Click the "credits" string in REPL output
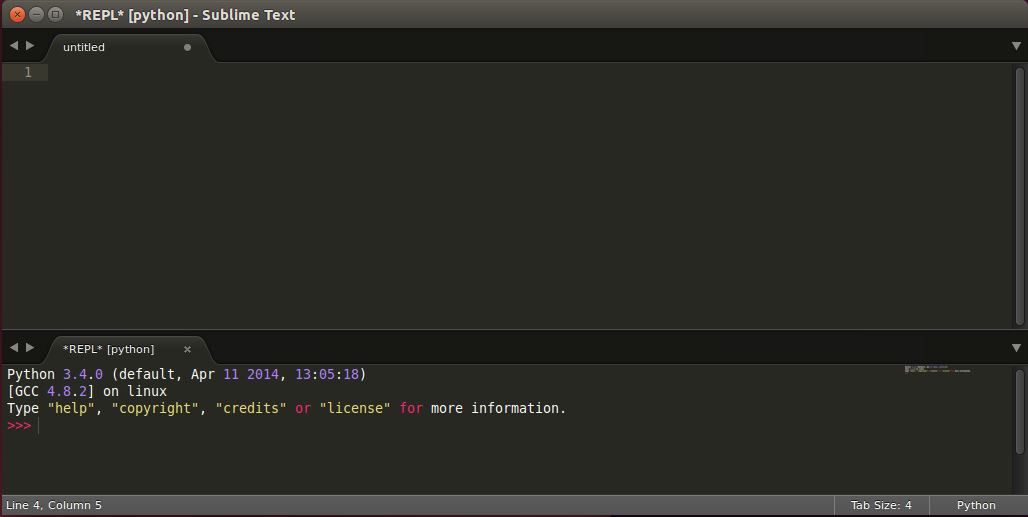This screenshot has width=1028, height=517. pos(251,408)
